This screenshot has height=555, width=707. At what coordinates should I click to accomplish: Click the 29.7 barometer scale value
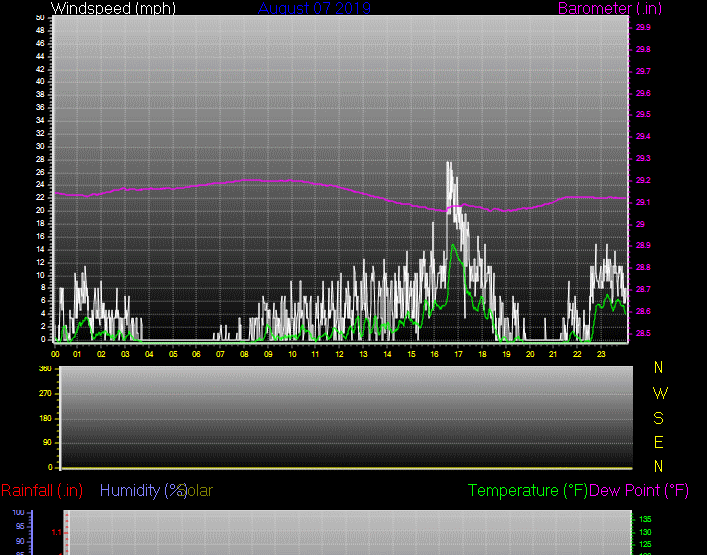[643, 72]
